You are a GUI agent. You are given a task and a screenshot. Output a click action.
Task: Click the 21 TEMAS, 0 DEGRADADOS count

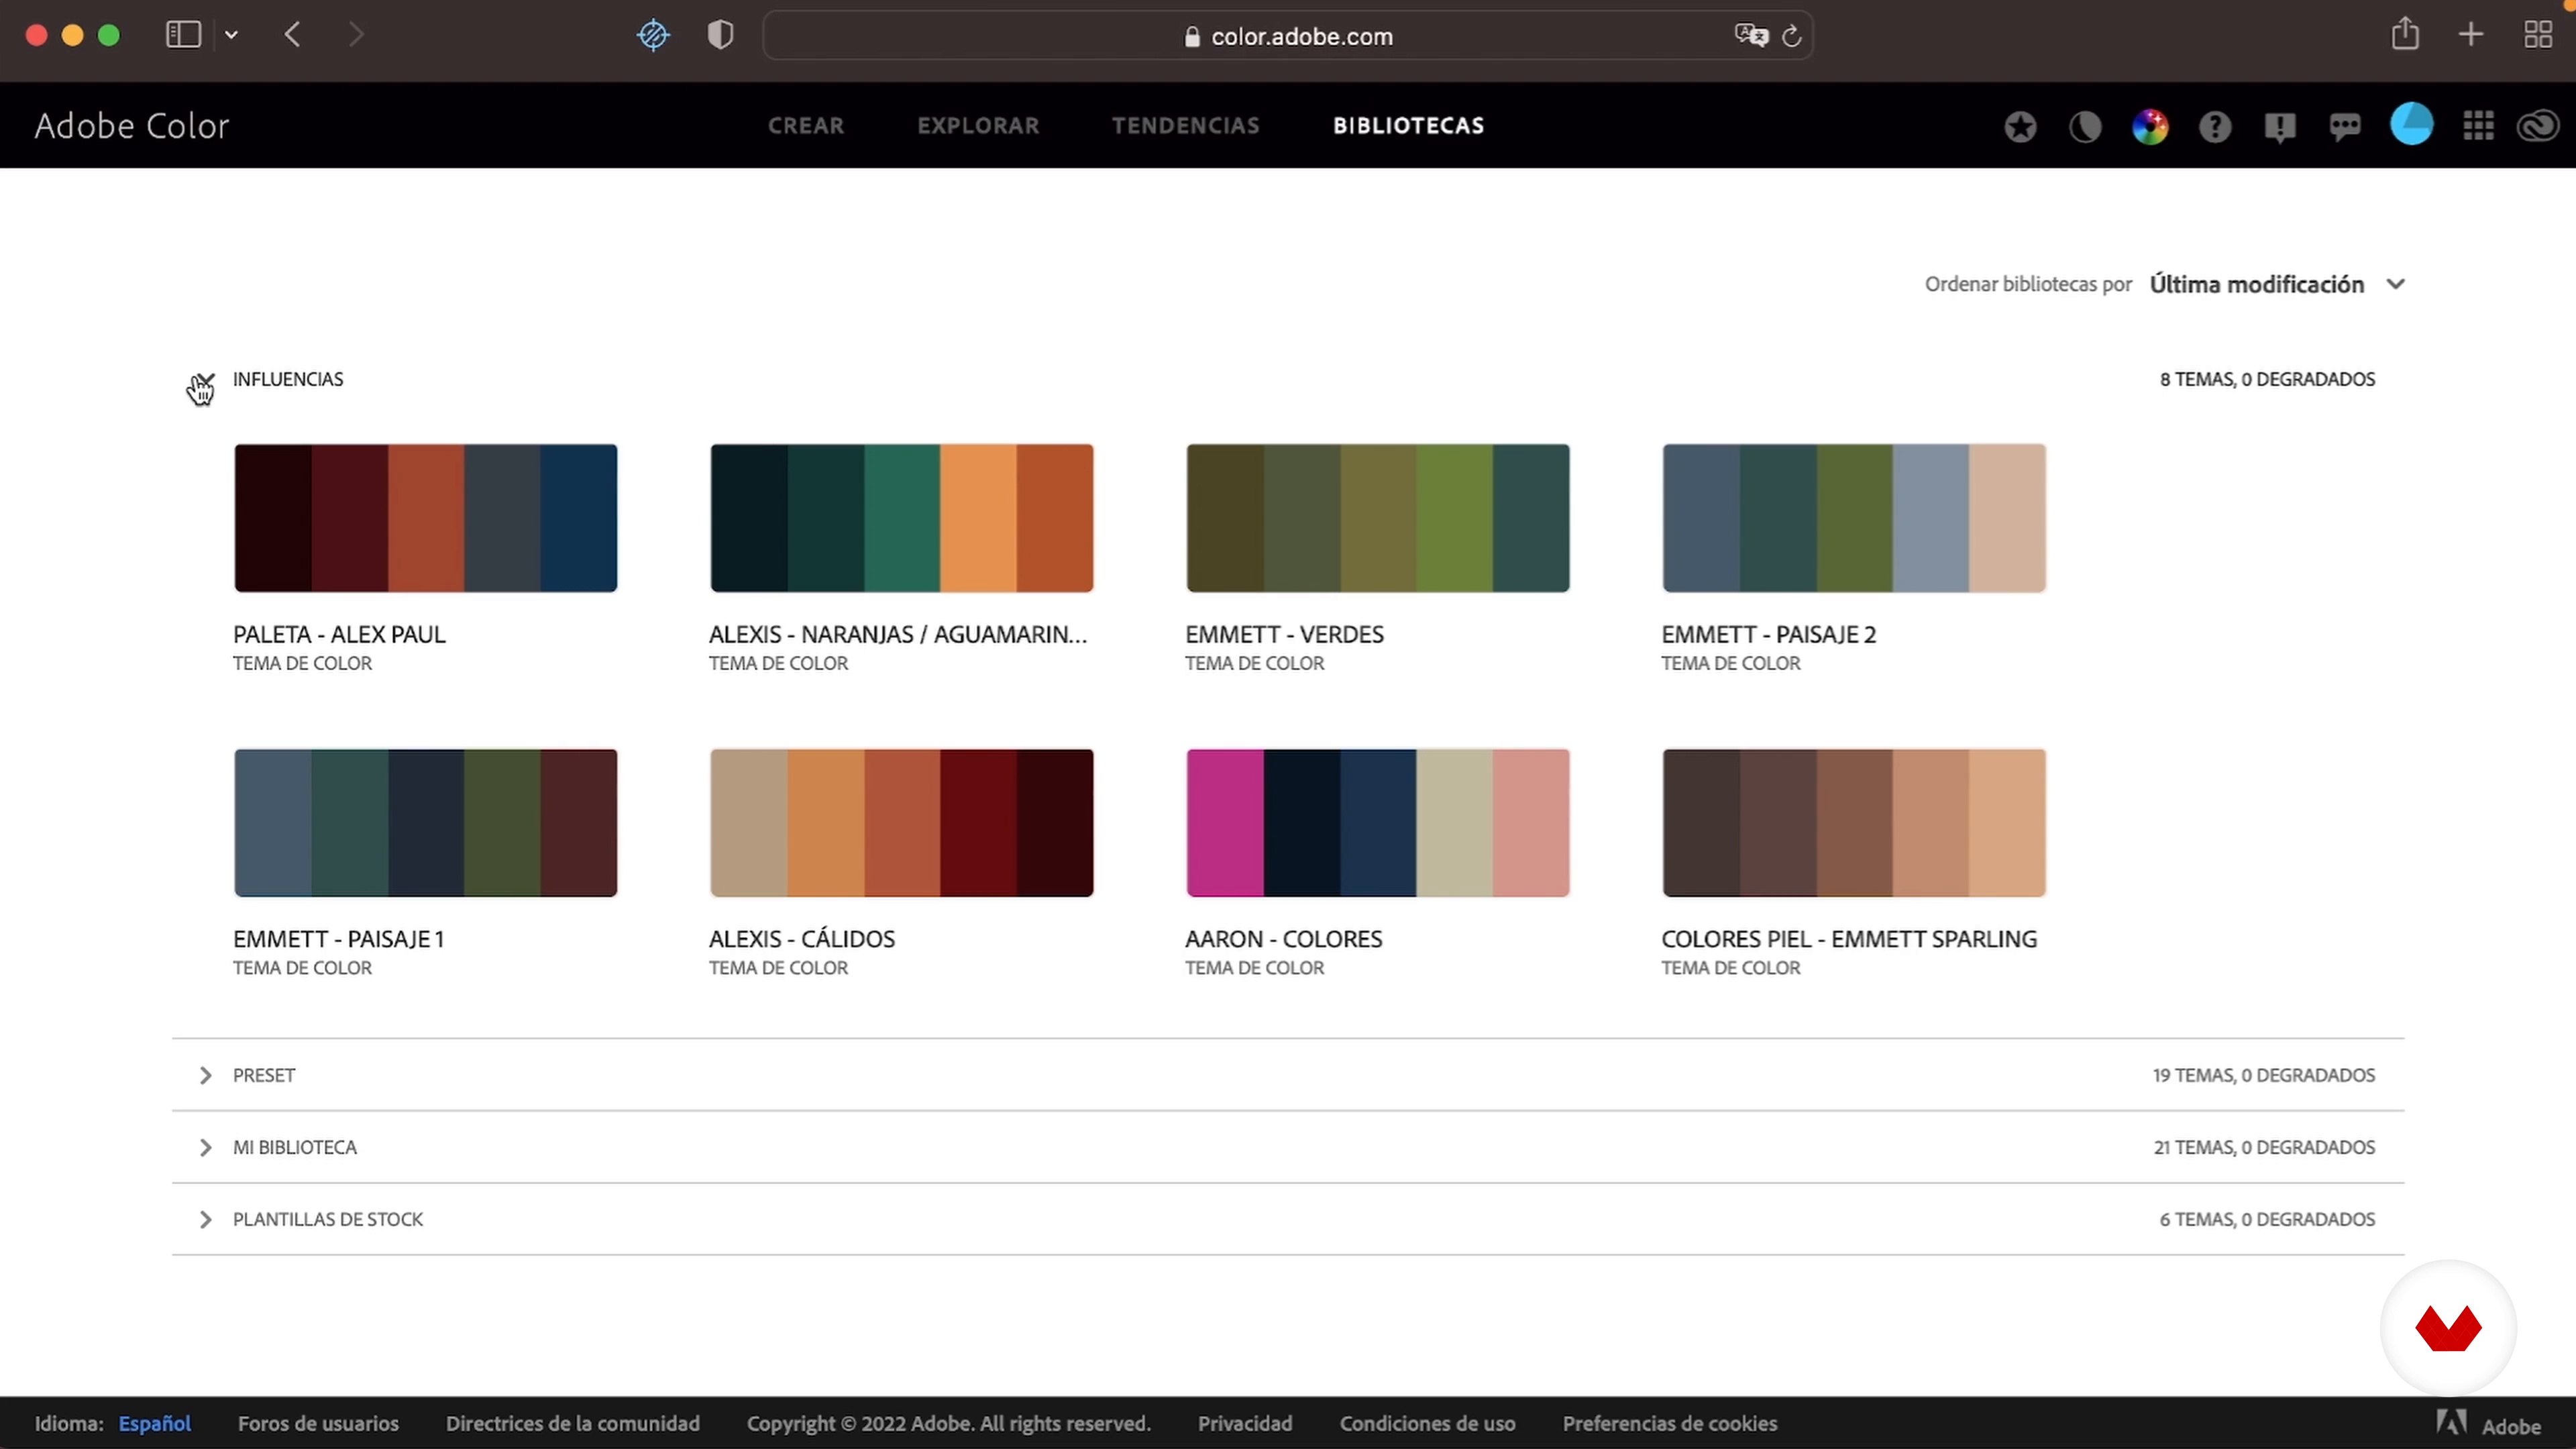[2264, 1147]
